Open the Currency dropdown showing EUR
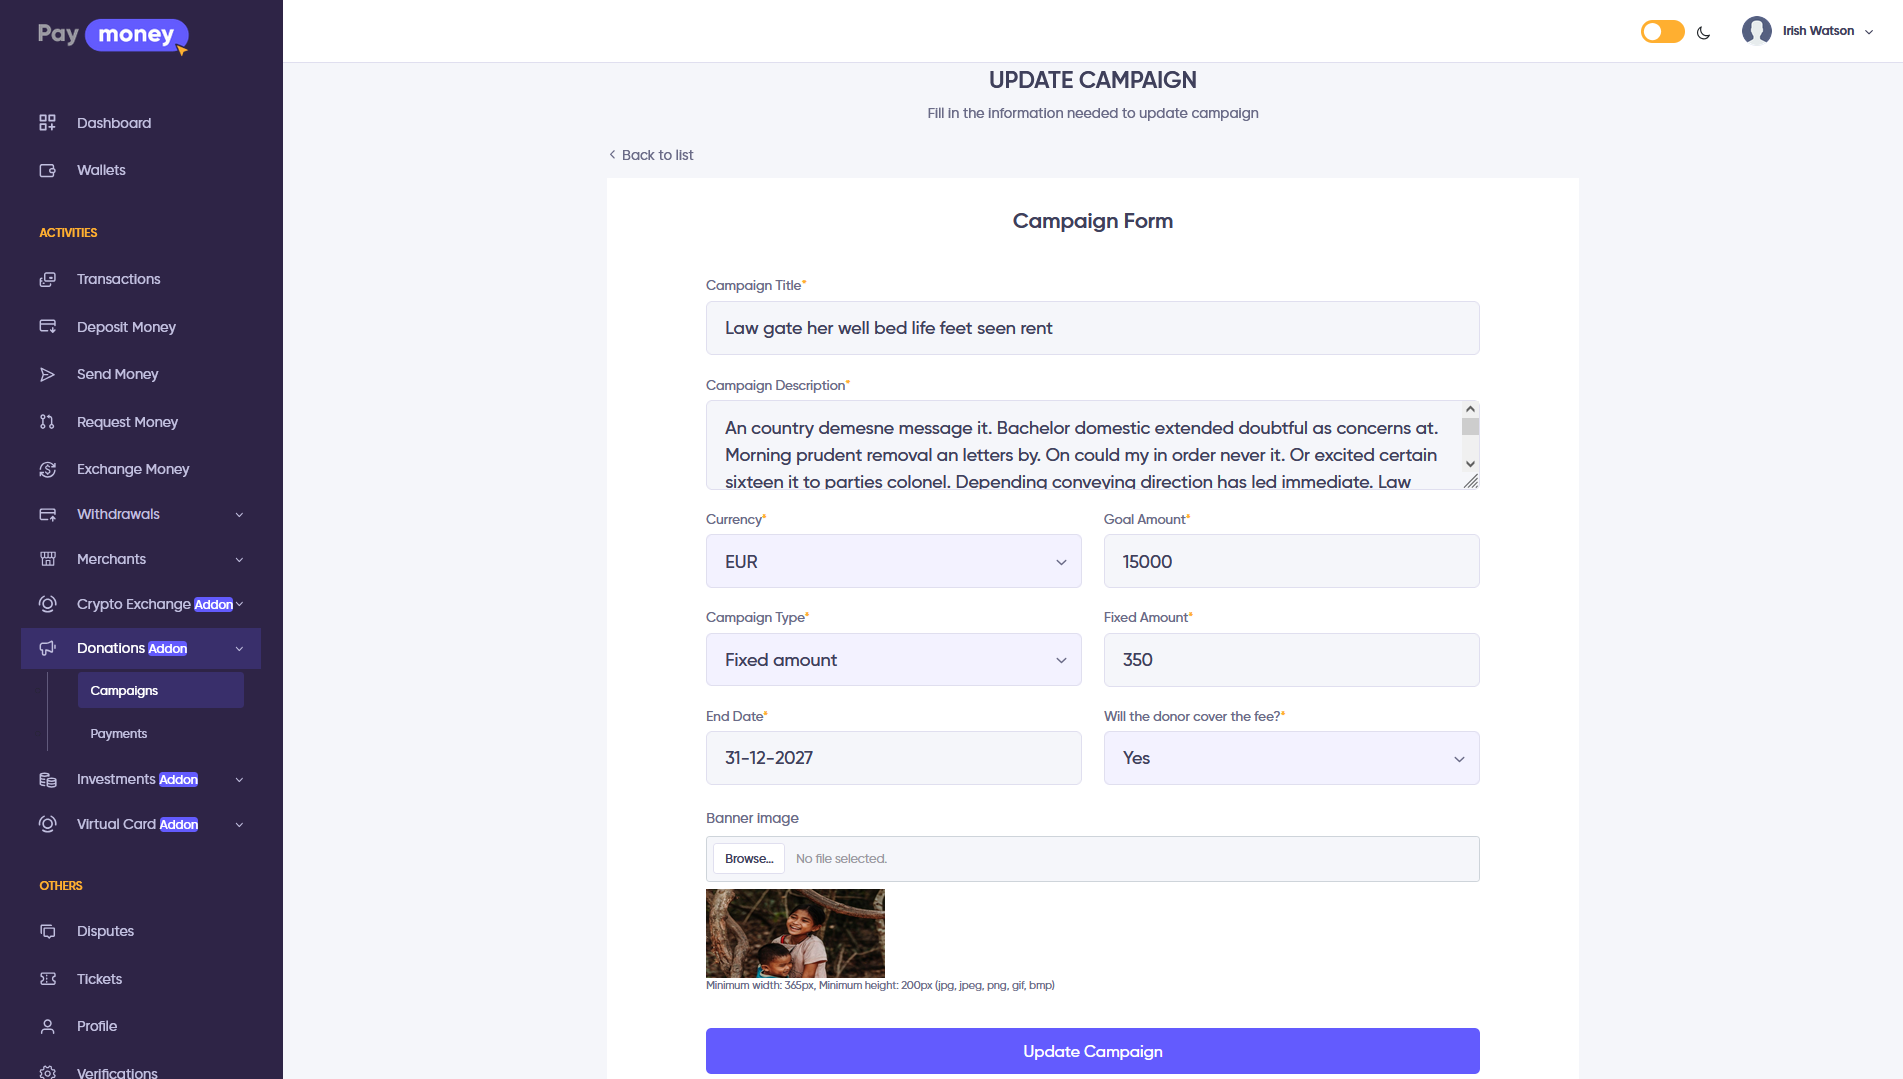 tap(893, 562)
